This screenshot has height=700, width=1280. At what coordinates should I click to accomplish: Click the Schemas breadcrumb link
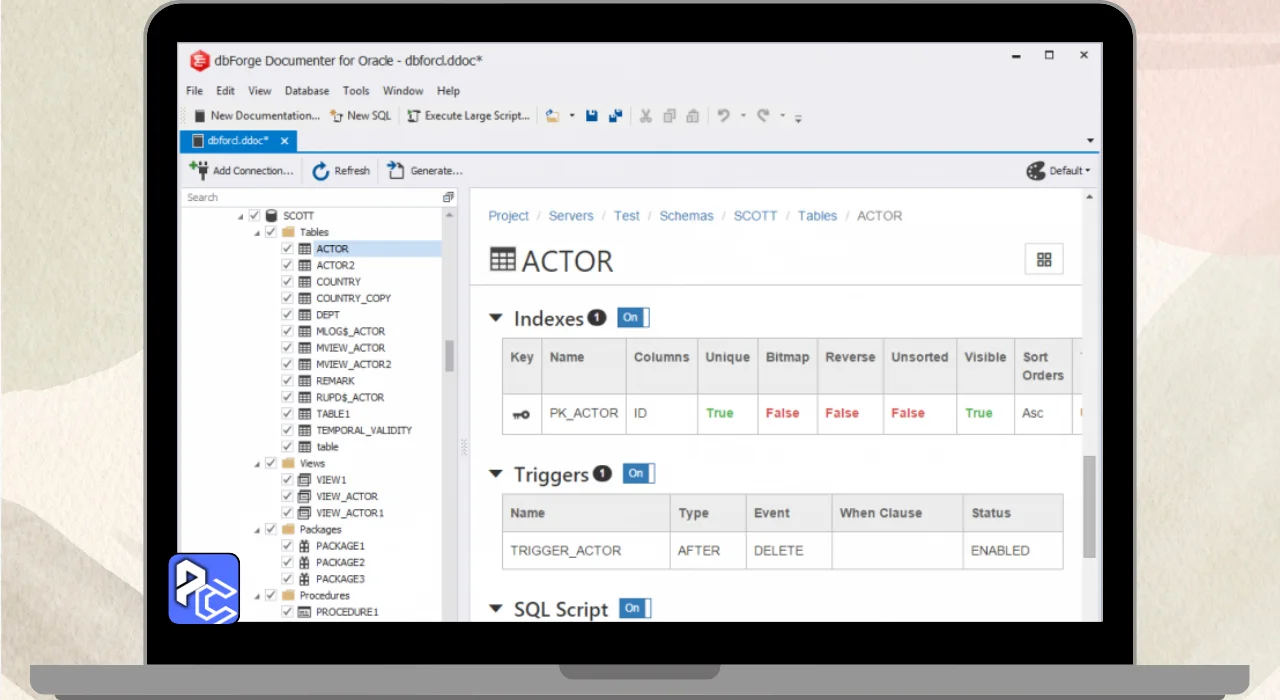(686, 216)
